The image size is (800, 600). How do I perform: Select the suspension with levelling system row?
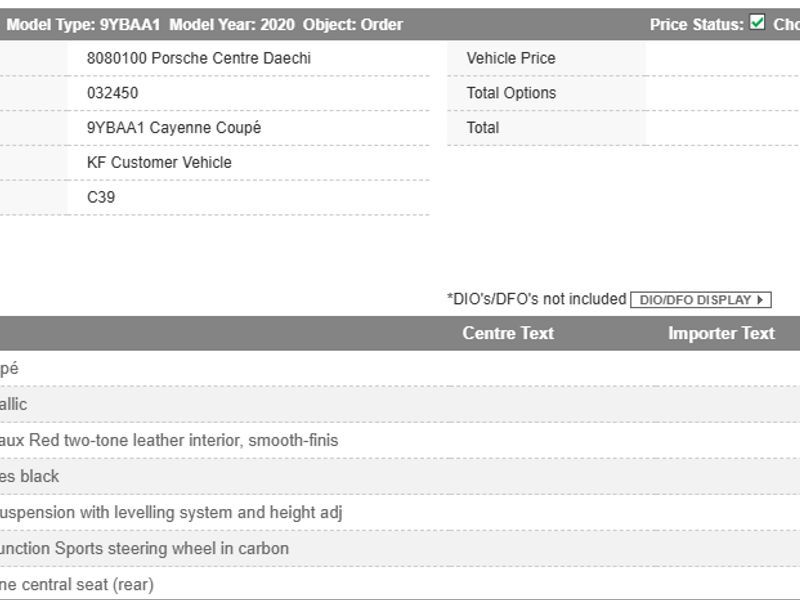tap(171, 512)
